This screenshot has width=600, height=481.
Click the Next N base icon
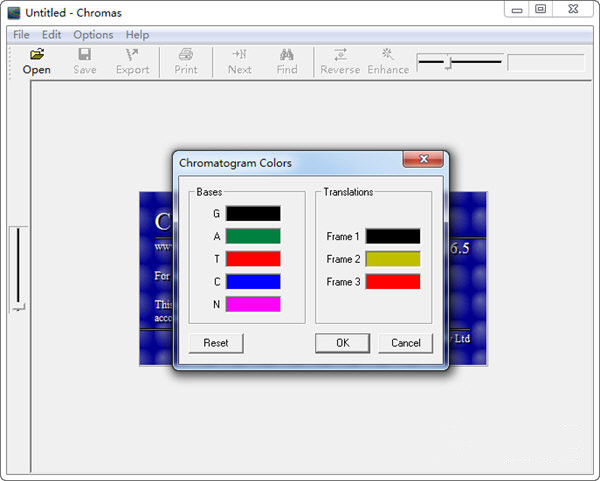point(240,54)
